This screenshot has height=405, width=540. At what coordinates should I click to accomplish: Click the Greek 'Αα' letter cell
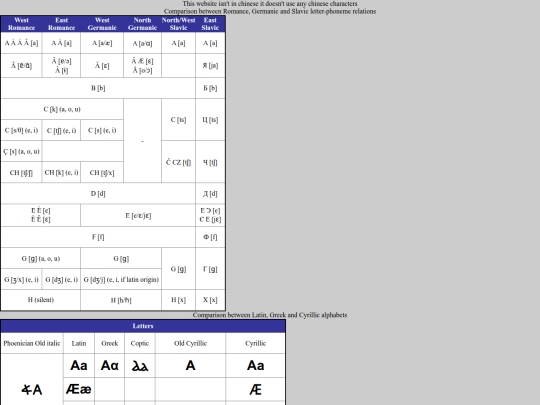[110, 365]
